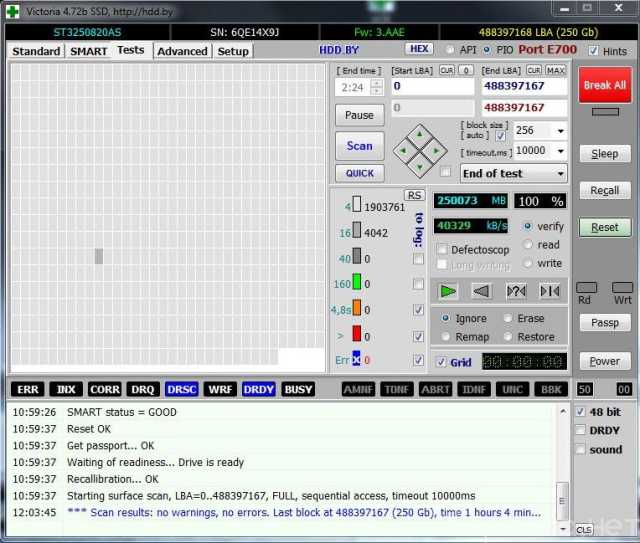Click the random-access butterfly icon with question mark
Image resolution: width=640 pixels, height=543 pixels.
click(x=516, y=291)
